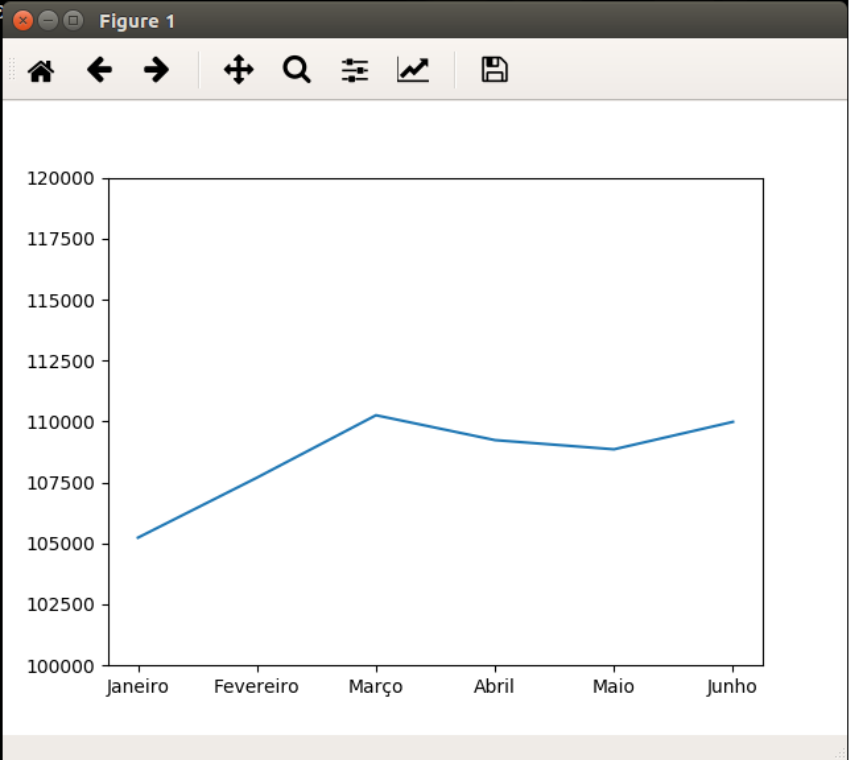The height and width of the screenshot is (760, 849).
Task: Maximize the Figure 1 window
Action: click(x=72, y=21)
